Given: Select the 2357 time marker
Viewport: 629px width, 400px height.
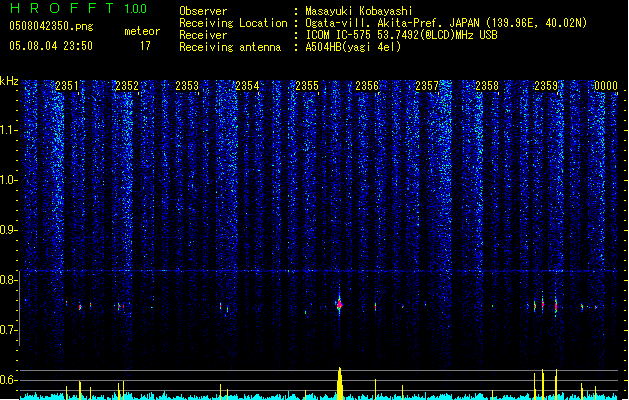Looking at the screenshot, I should 427,86.
